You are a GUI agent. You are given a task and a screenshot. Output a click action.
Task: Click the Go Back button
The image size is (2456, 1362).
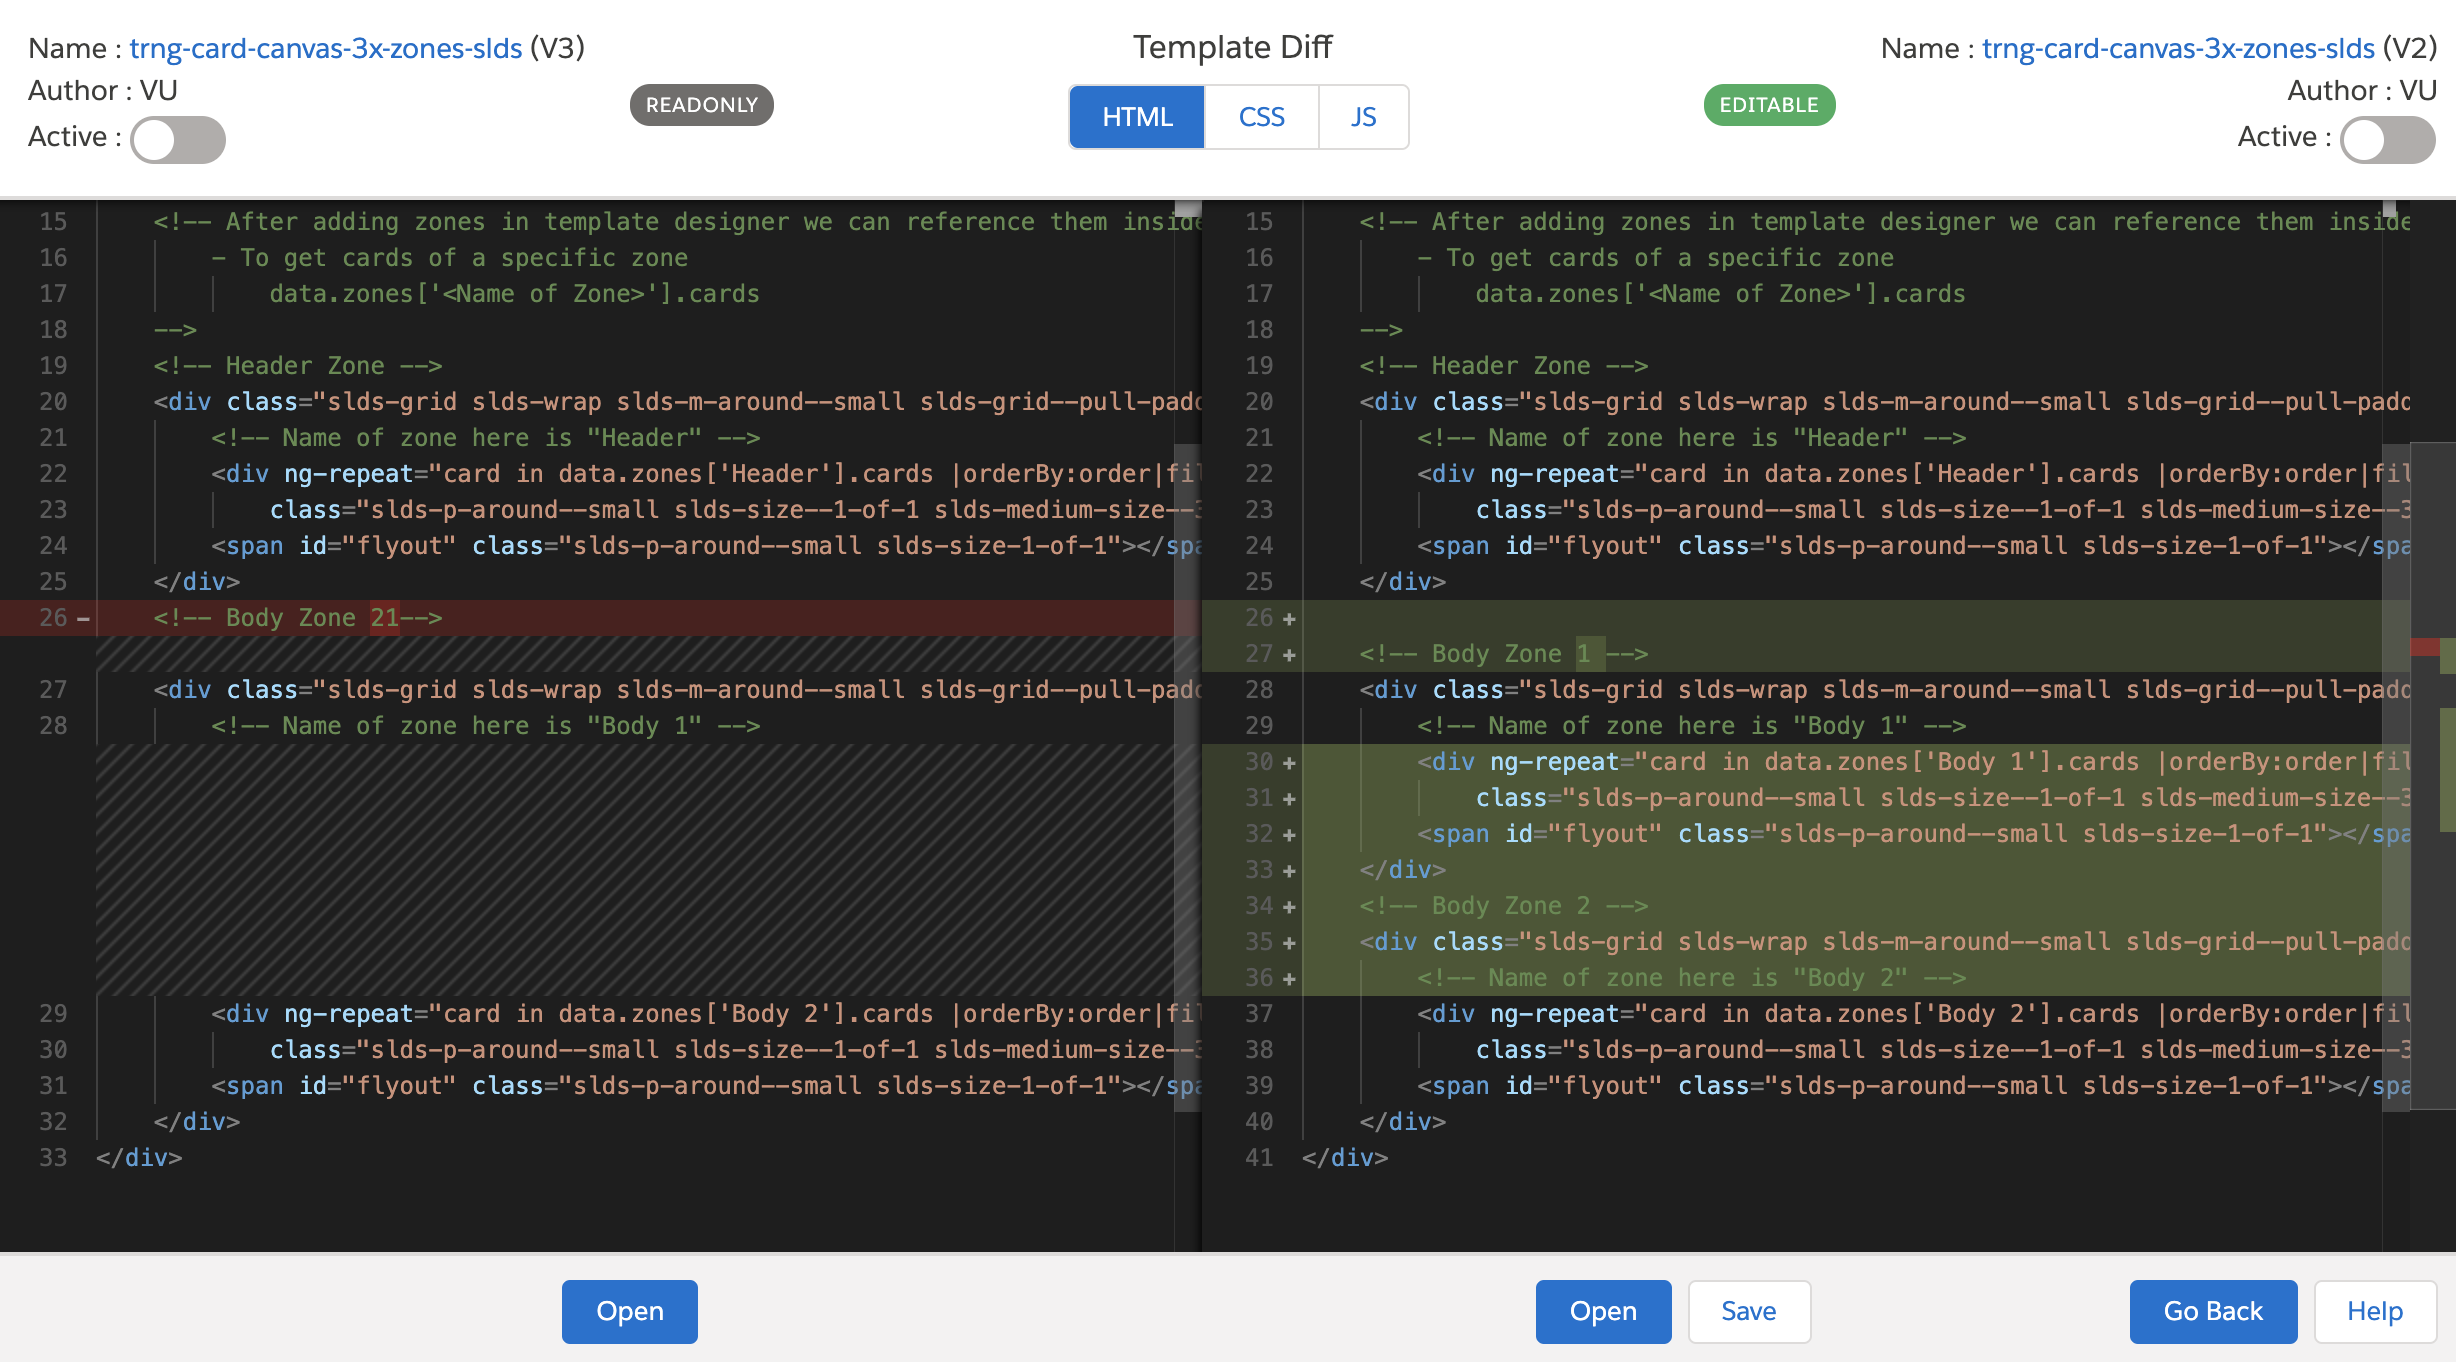2213,1311
